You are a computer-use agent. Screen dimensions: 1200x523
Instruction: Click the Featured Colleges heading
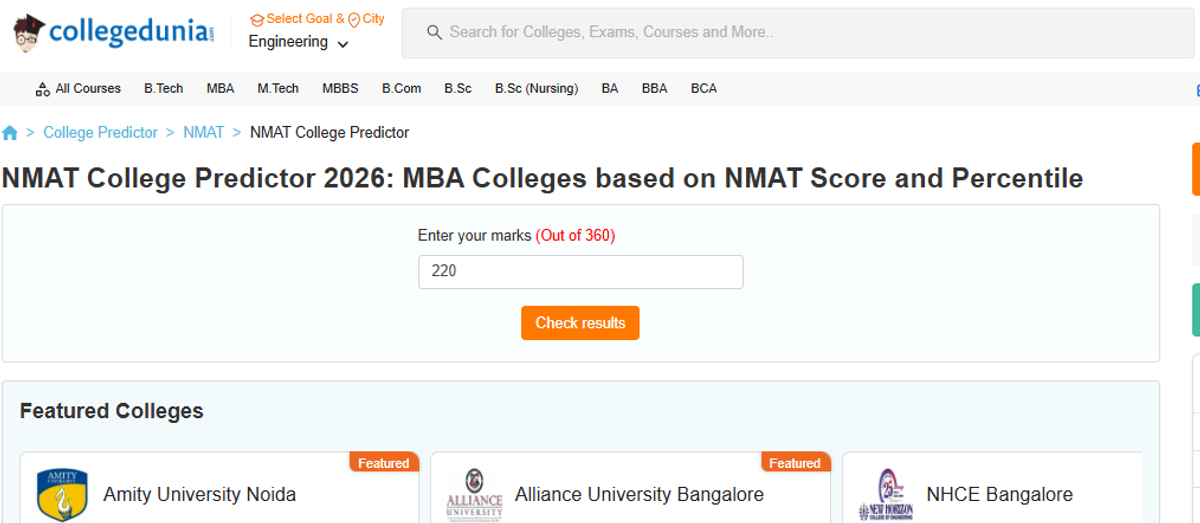(x=111, y=411)
